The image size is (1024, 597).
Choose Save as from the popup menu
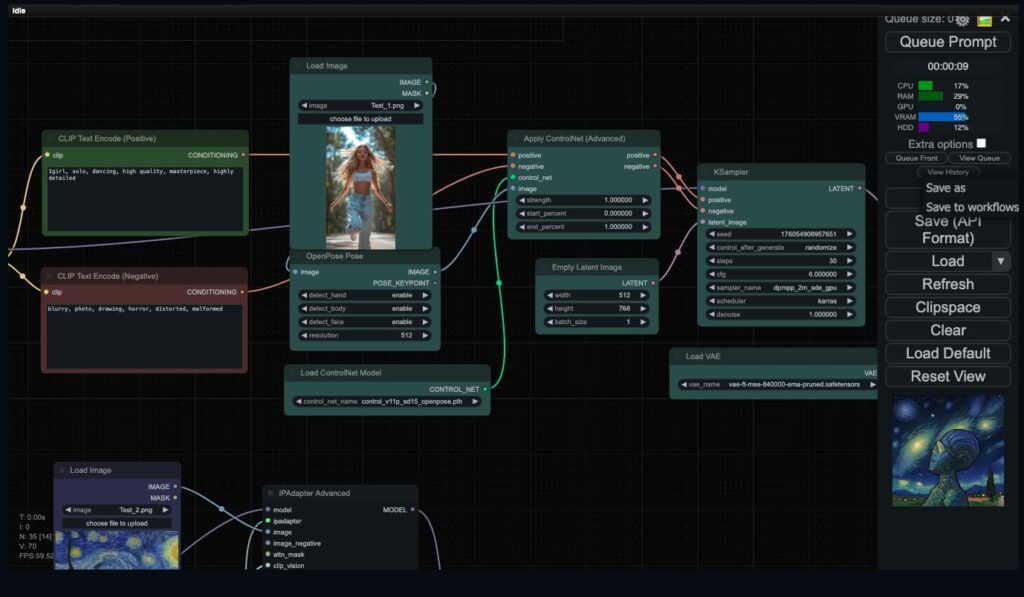pos(945,188)
